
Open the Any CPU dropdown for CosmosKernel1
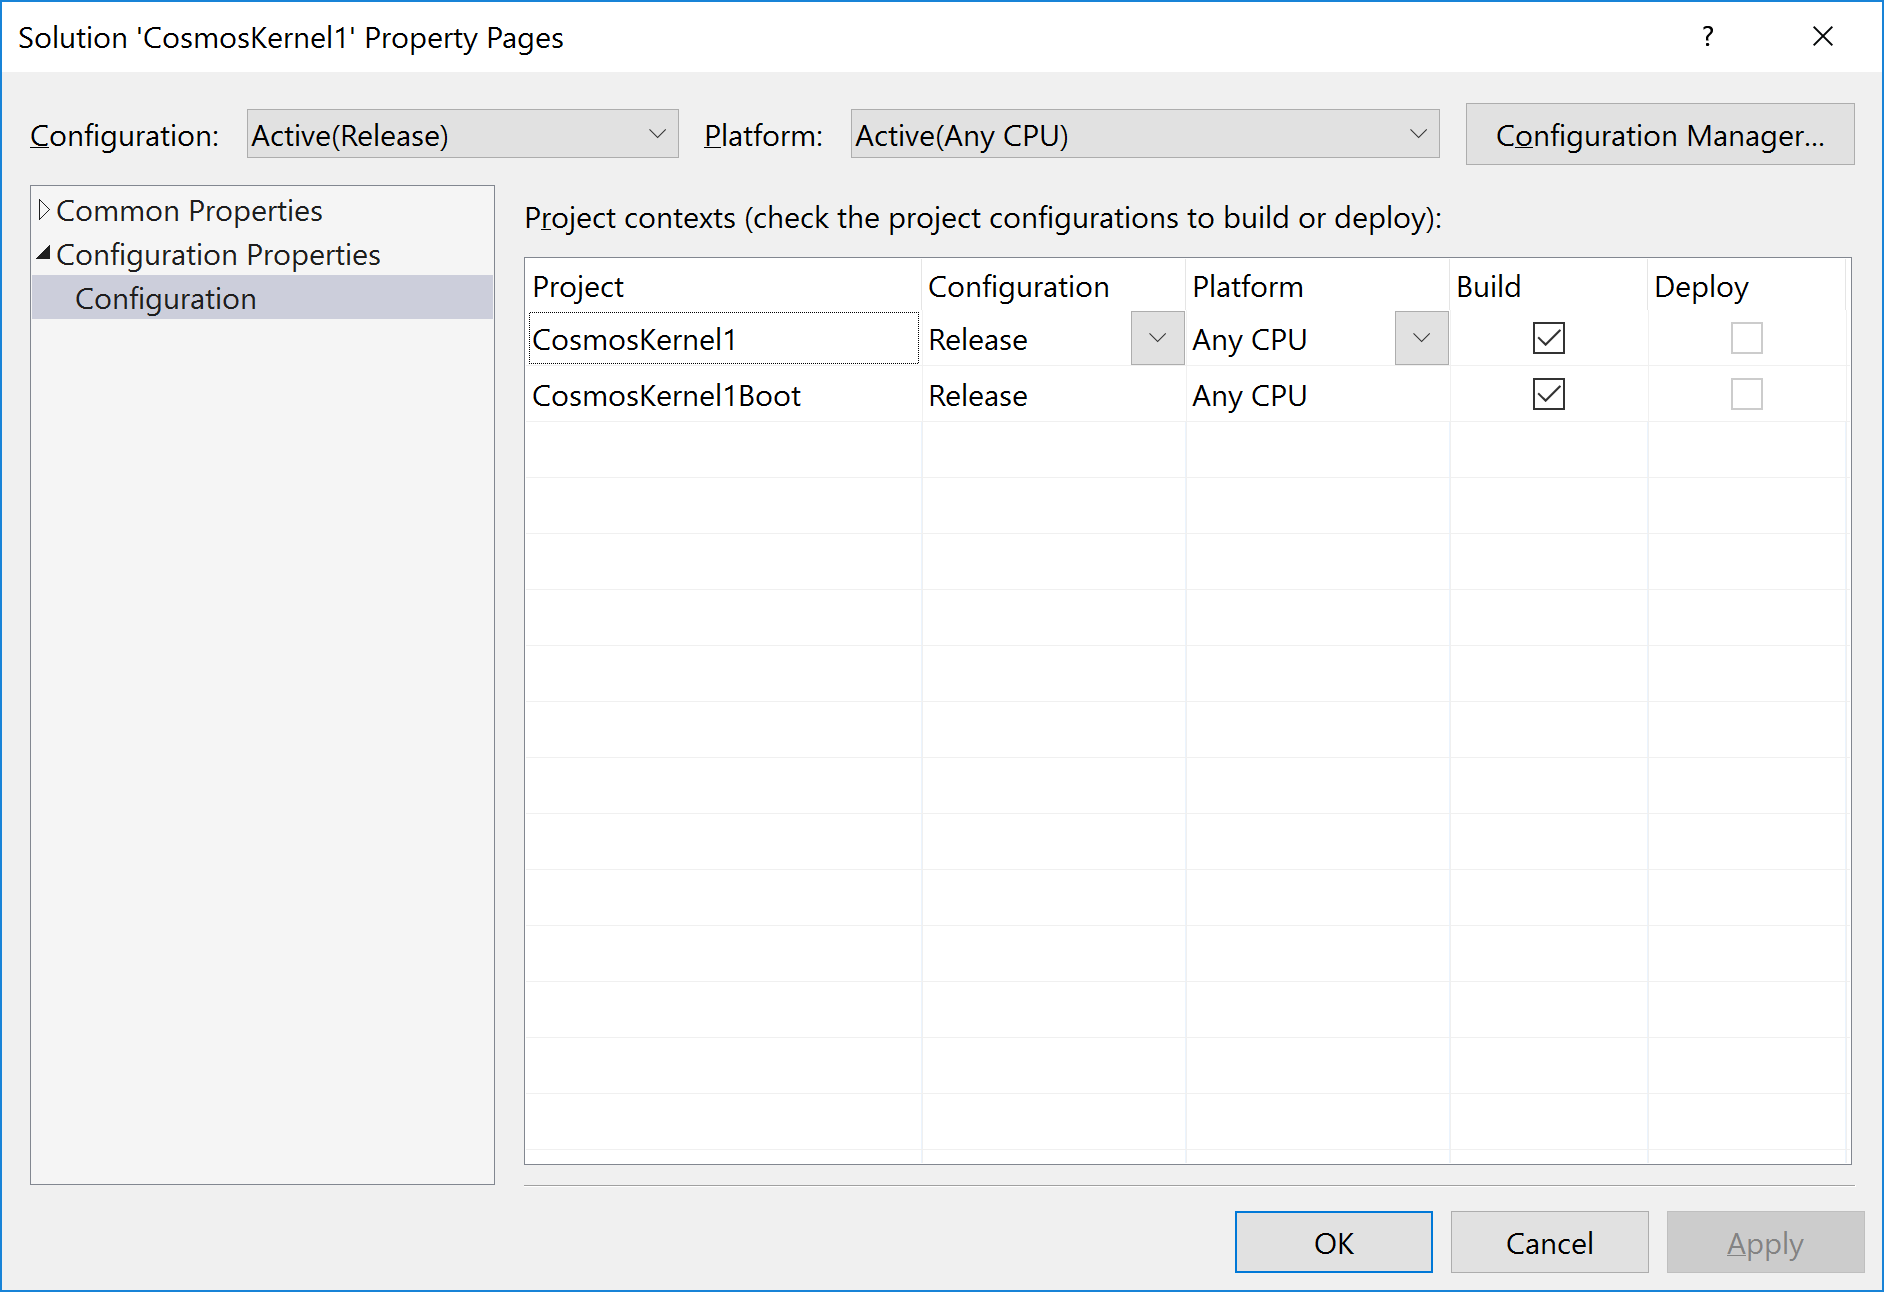1420,338
